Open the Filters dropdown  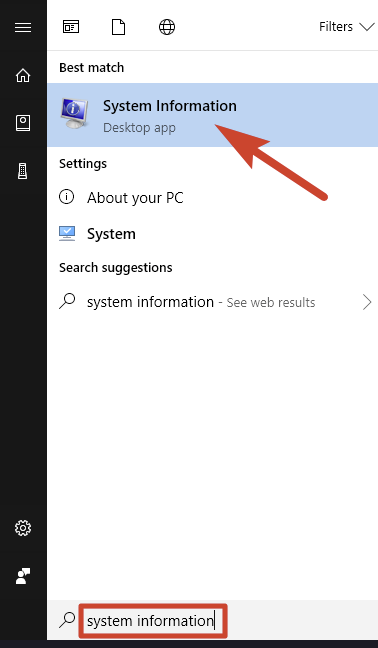pos(346,27)
